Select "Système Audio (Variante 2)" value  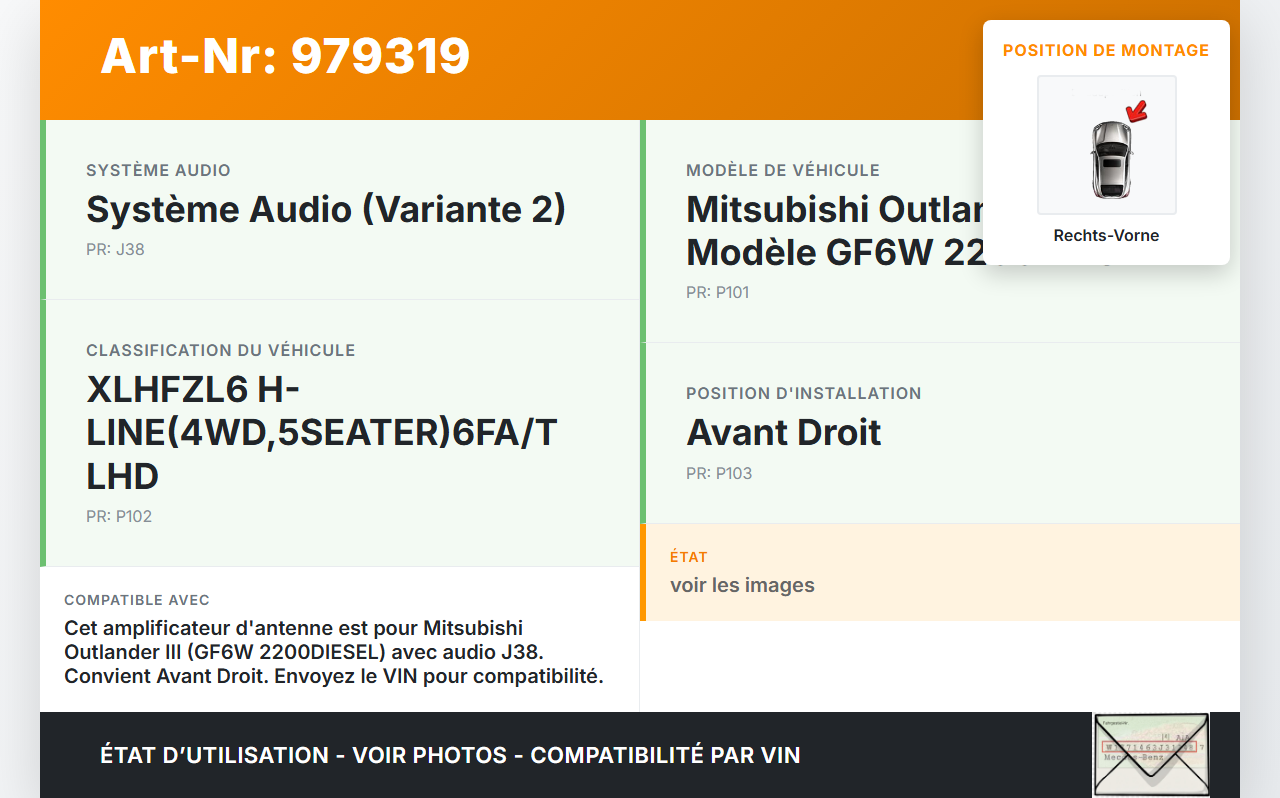click(x=326, y=210)
